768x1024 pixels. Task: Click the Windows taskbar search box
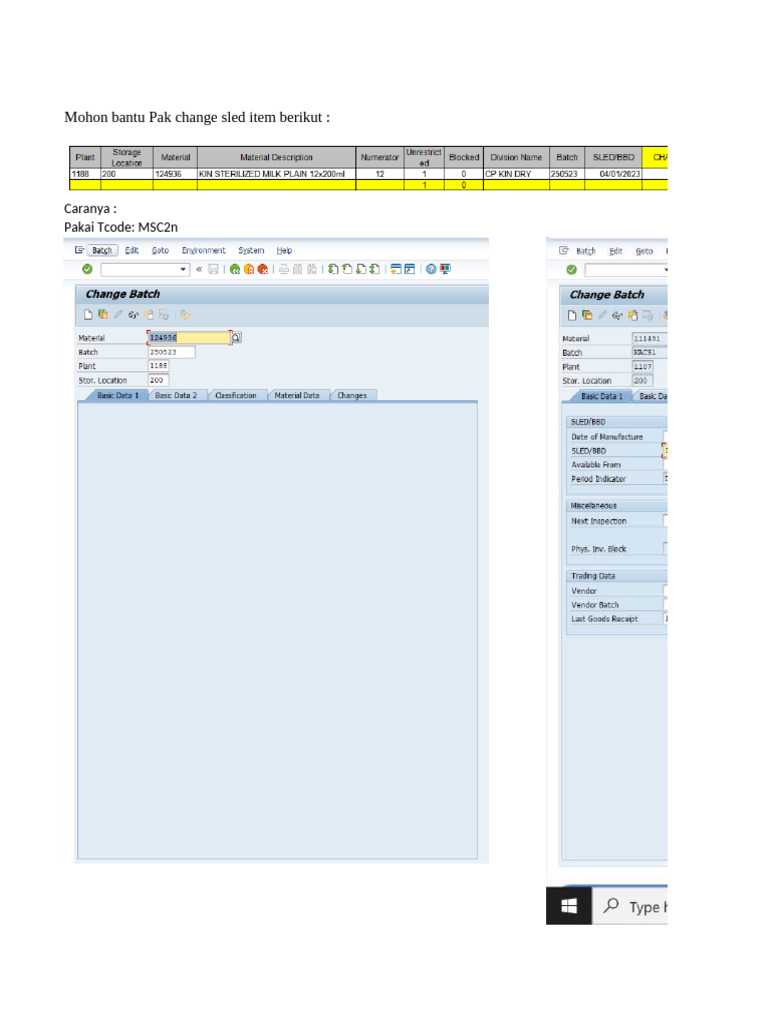630,906
